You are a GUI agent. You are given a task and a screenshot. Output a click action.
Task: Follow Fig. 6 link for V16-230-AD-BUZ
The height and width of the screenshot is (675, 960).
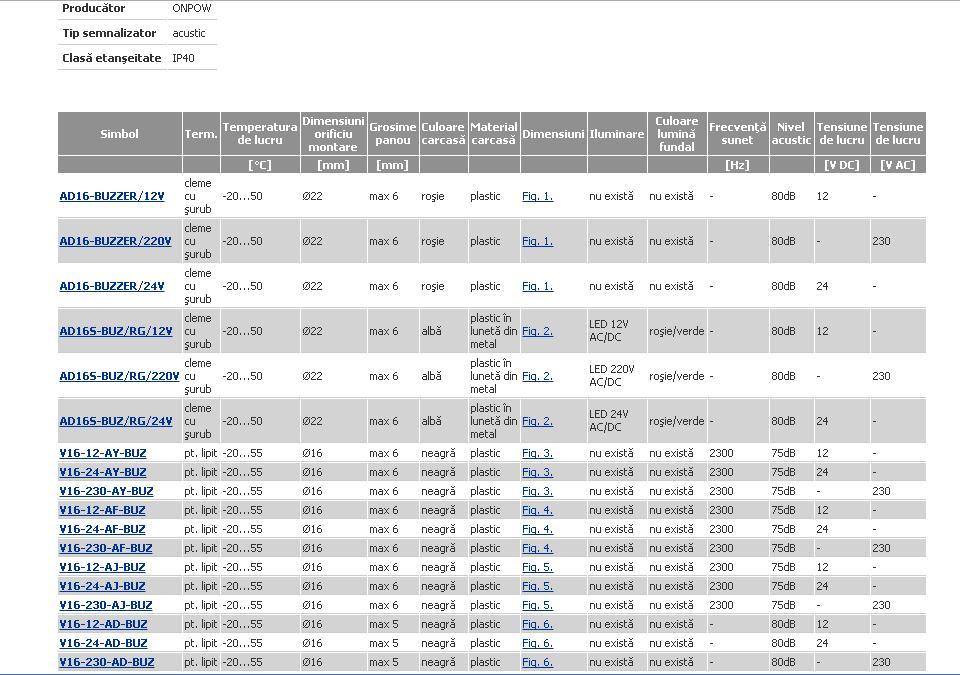pyautogui.click(x=538, y=662)
